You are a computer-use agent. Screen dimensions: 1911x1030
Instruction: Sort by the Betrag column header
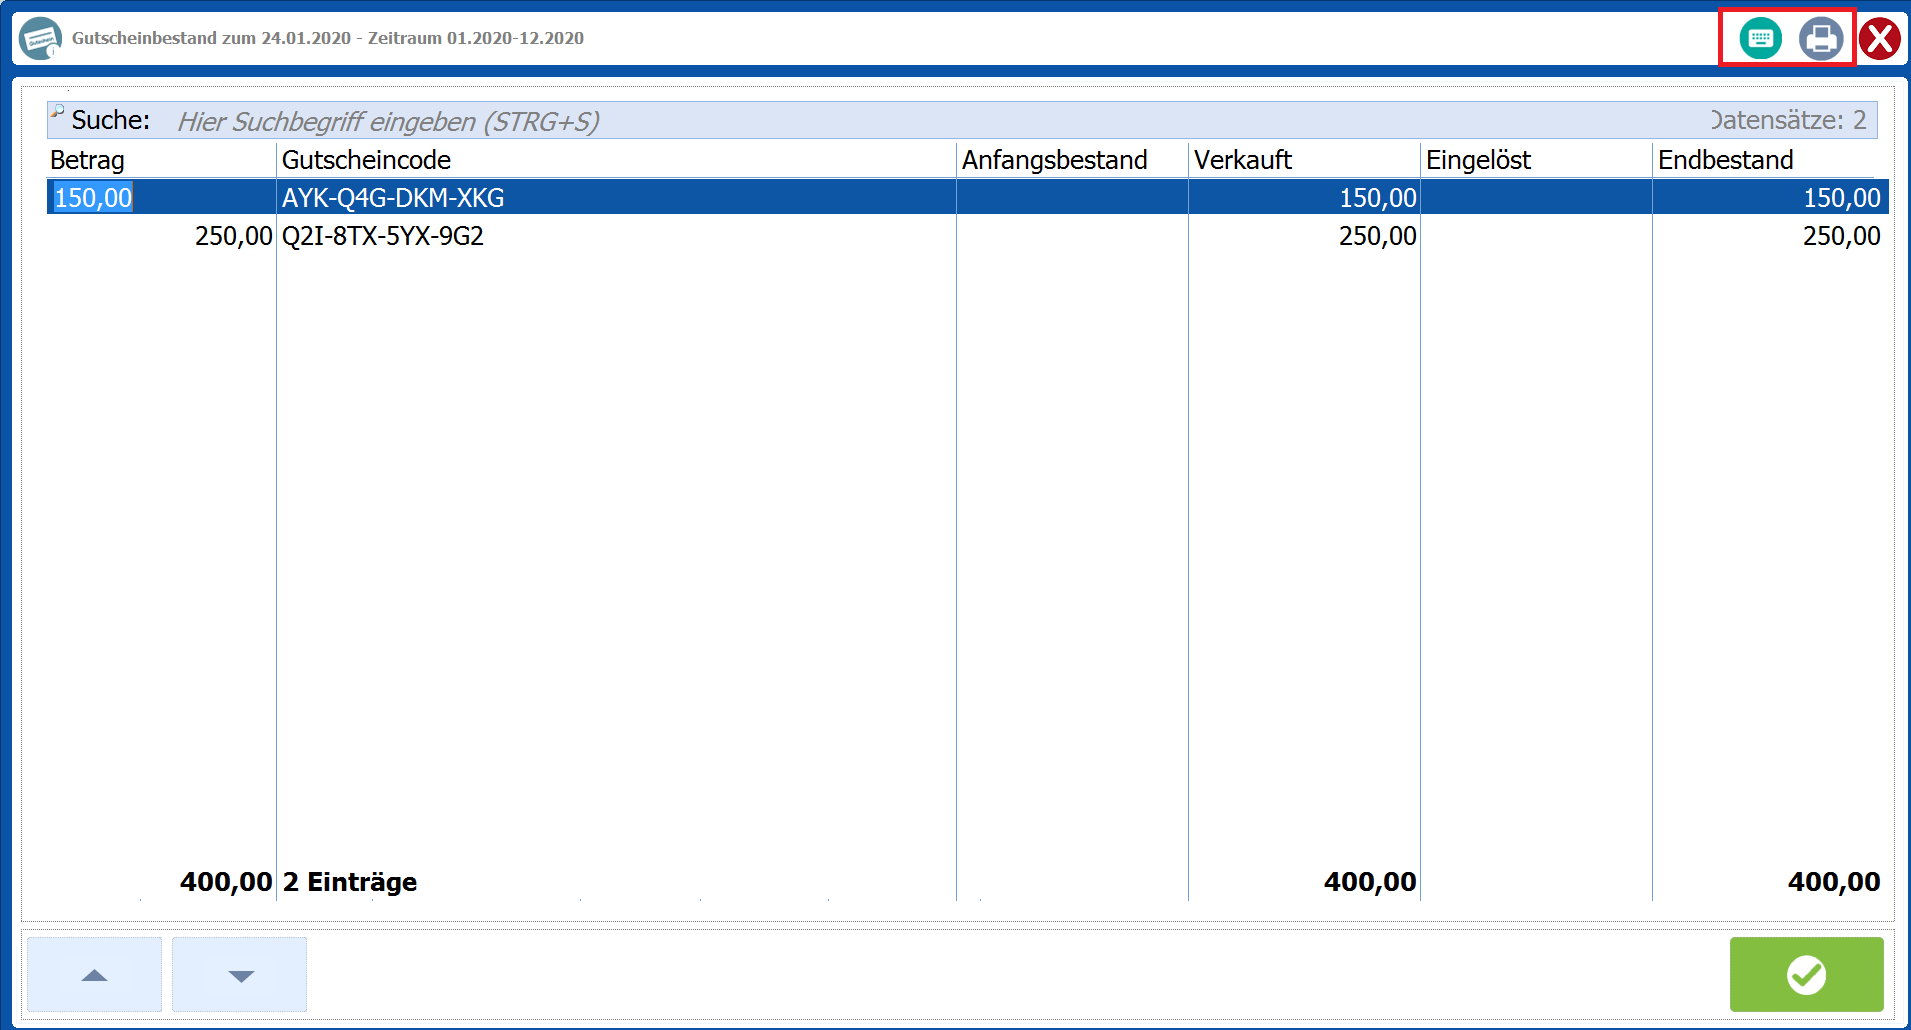pos(88,160)
